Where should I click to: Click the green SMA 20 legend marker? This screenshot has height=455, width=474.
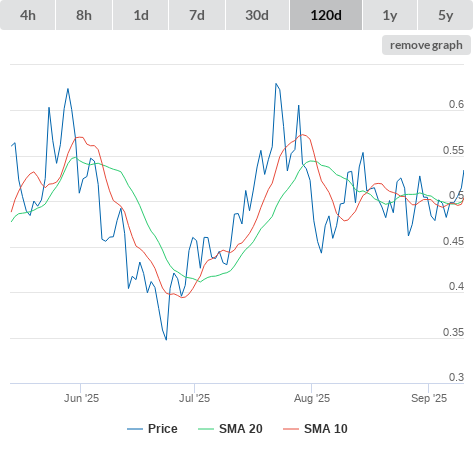(x=206, y=429)
